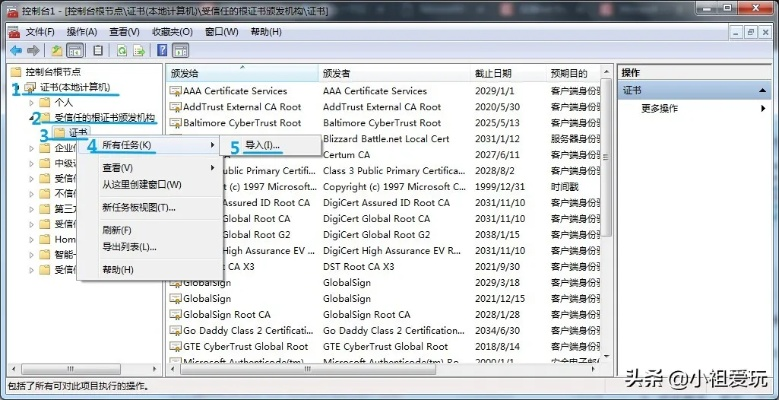The image size is (779, 400).
Task: Open the 窗口(W) menu
Action: 222,32
